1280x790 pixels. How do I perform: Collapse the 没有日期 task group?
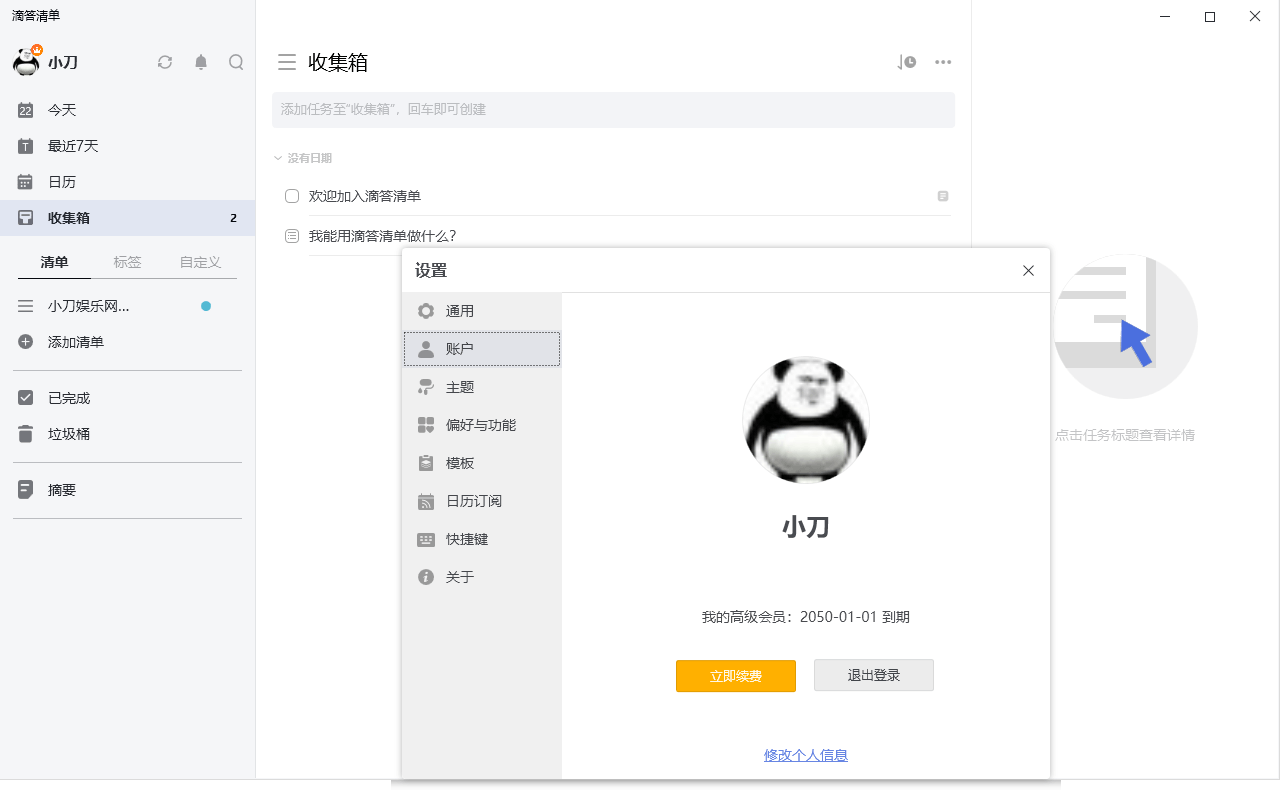tap(277, 158)
